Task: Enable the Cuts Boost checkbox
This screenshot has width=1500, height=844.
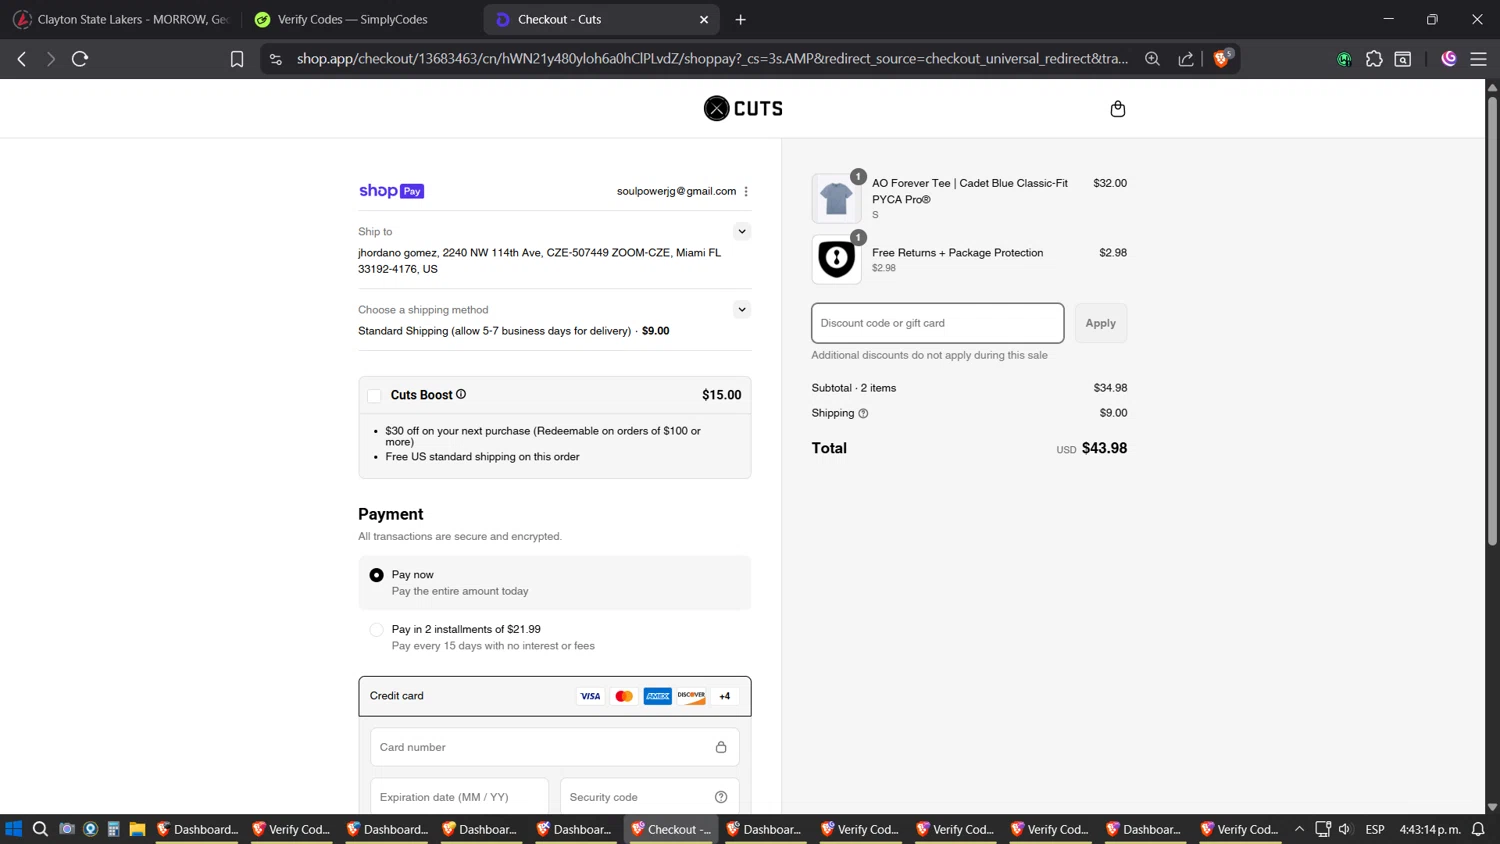Action: tap(374, 396)
